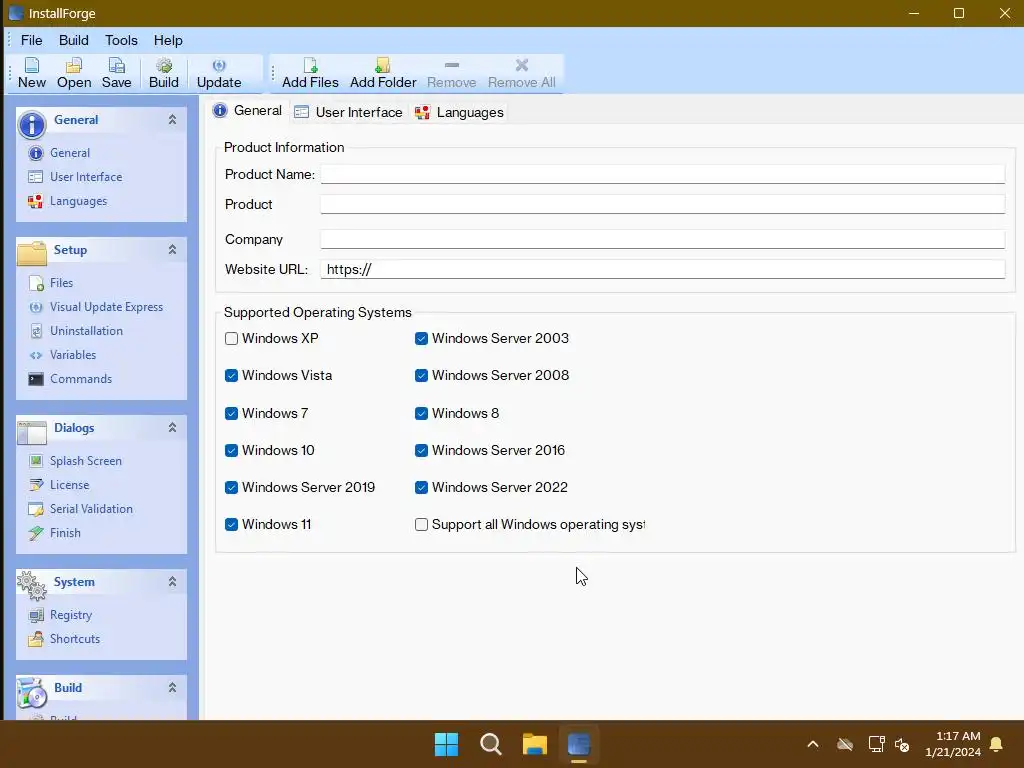Click the Company input field
1024x768 pixels.
point(662,240)
